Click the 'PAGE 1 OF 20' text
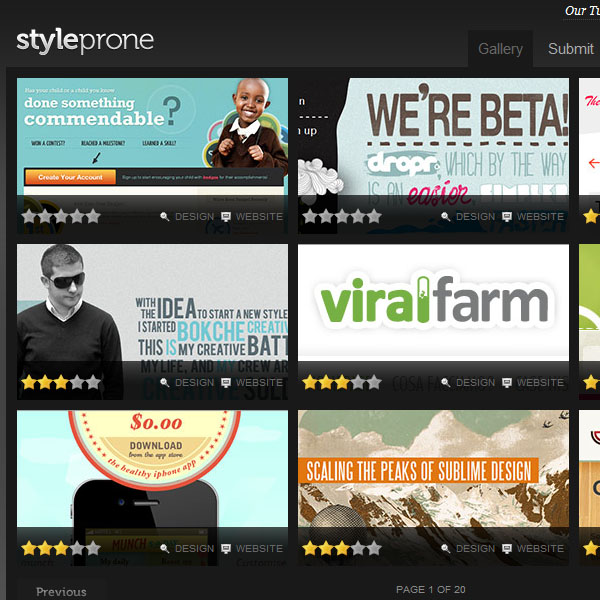Screen dimensions: 600x600 [430, 589]
